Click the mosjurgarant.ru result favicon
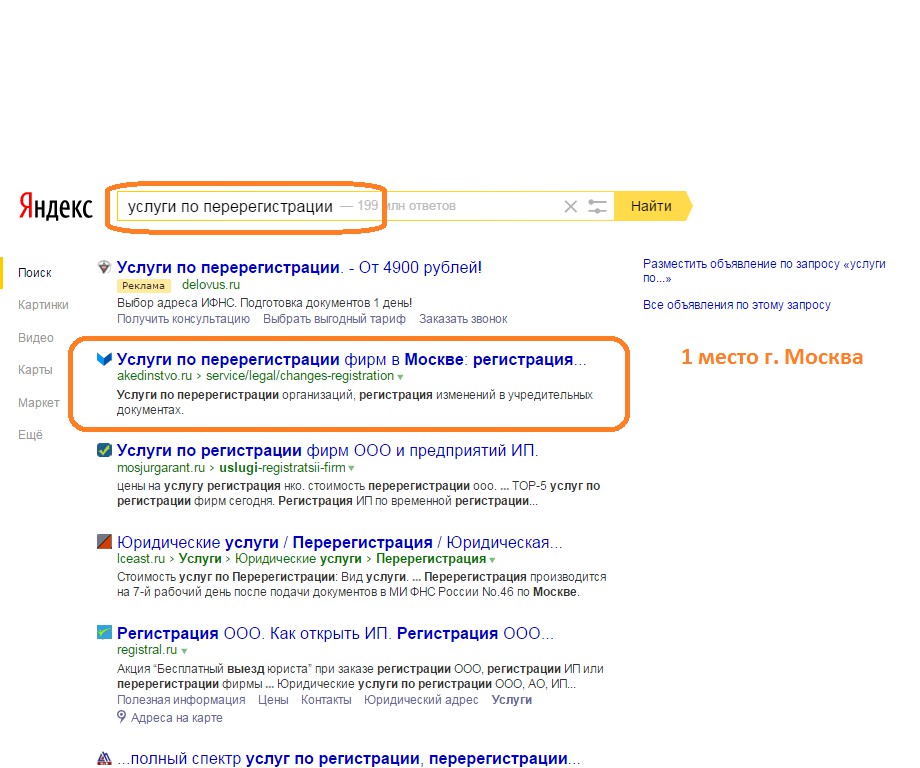 click(104, 450)
